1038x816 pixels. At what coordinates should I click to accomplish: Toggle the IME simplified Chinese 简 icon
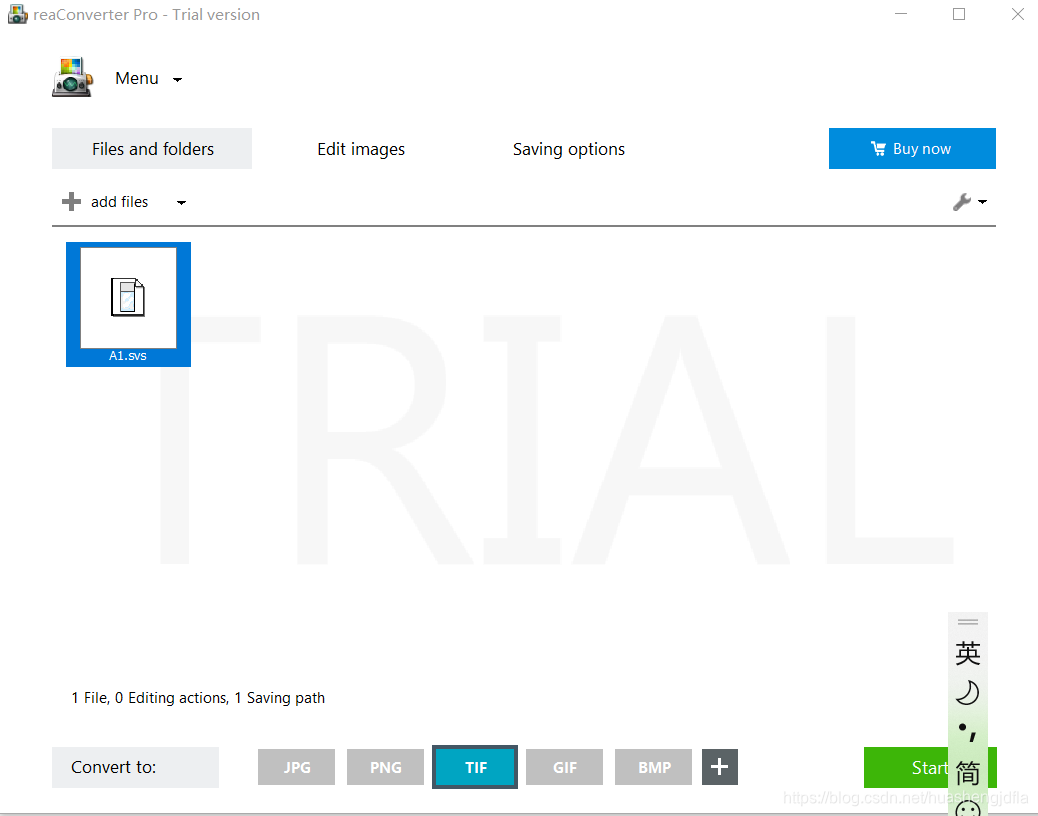[x=968, y=772]
